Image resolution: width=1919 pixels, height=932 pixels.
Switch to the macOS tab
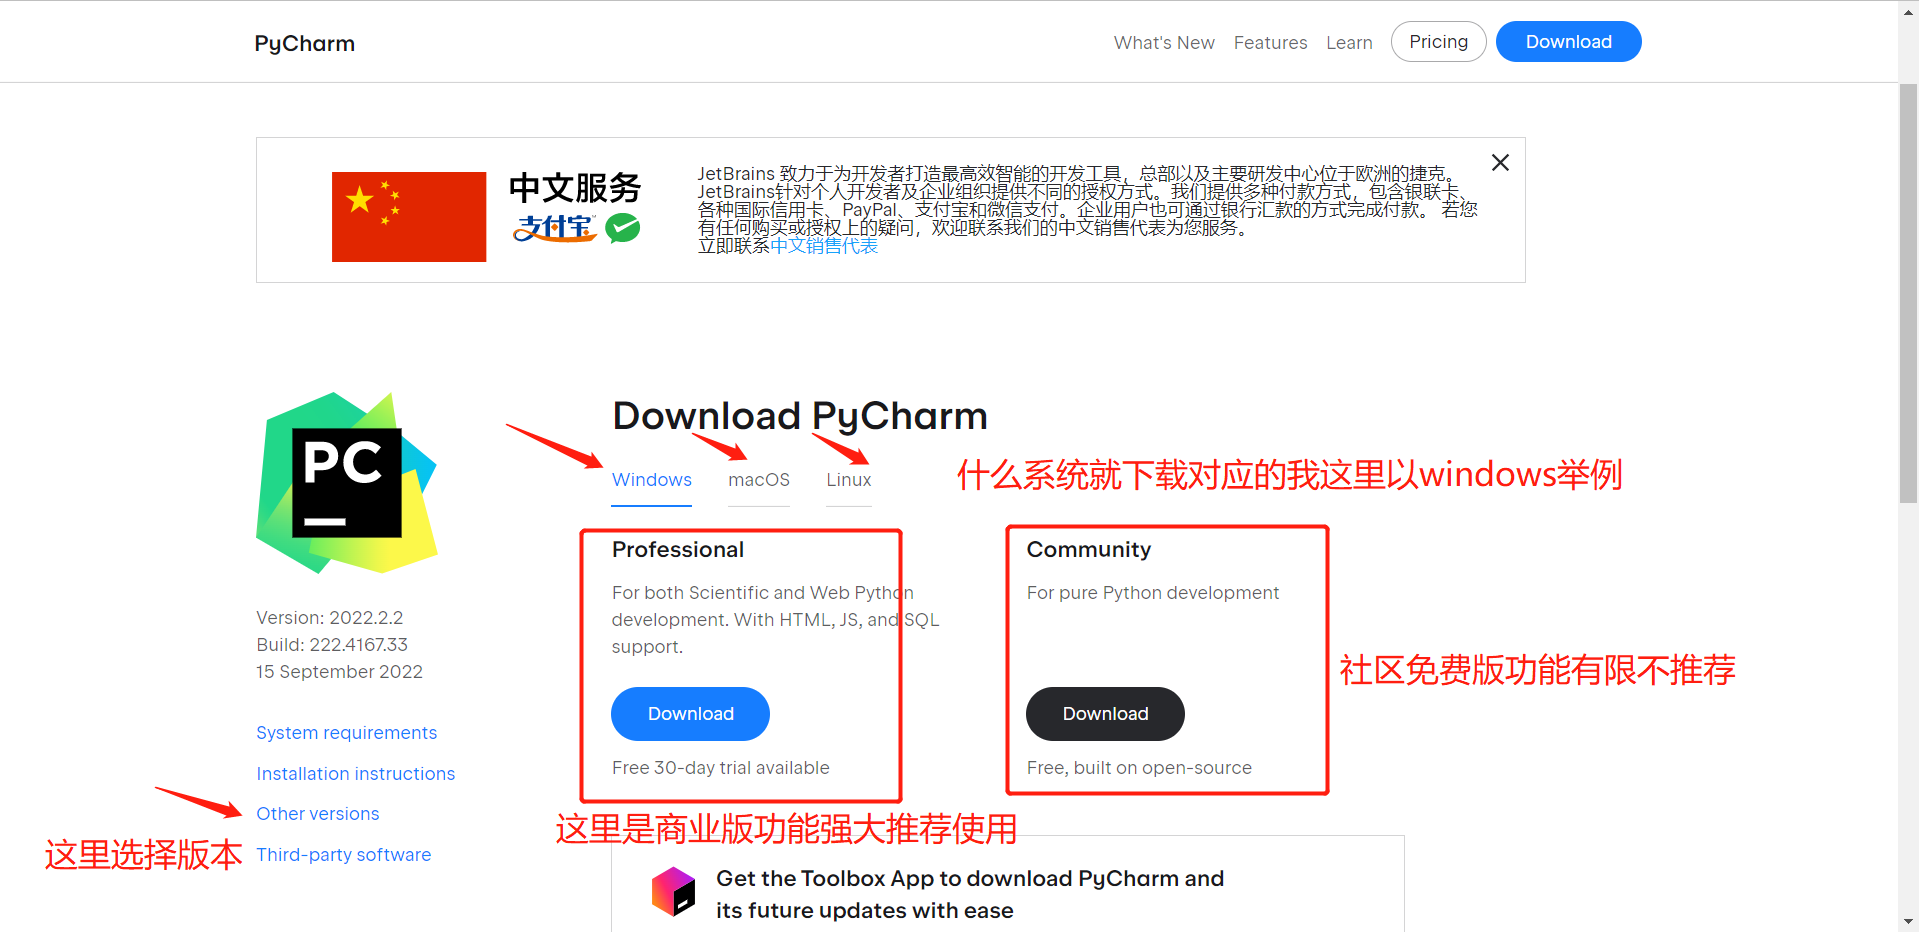click(x=759, y=480)
